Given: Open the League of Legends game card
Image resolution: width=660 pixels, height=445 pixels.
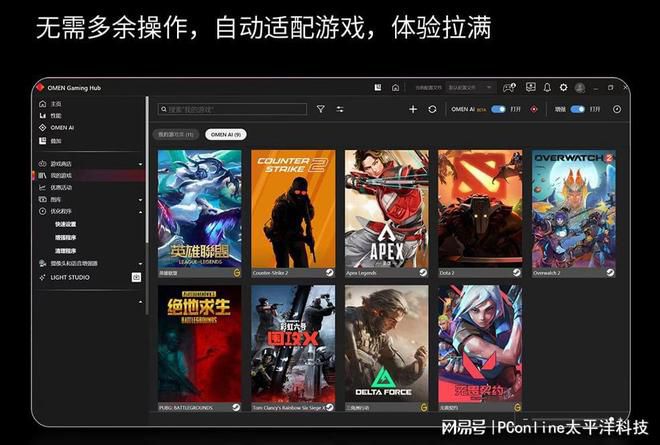Looking at the screenshot, I should tap(200, 213).
